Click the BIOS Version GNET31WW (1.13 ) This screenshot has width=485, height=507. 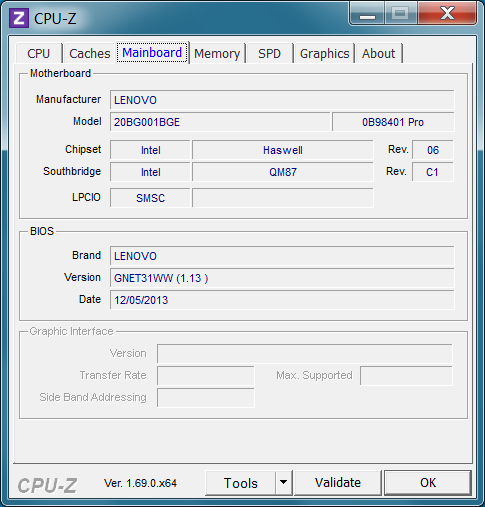282,278
